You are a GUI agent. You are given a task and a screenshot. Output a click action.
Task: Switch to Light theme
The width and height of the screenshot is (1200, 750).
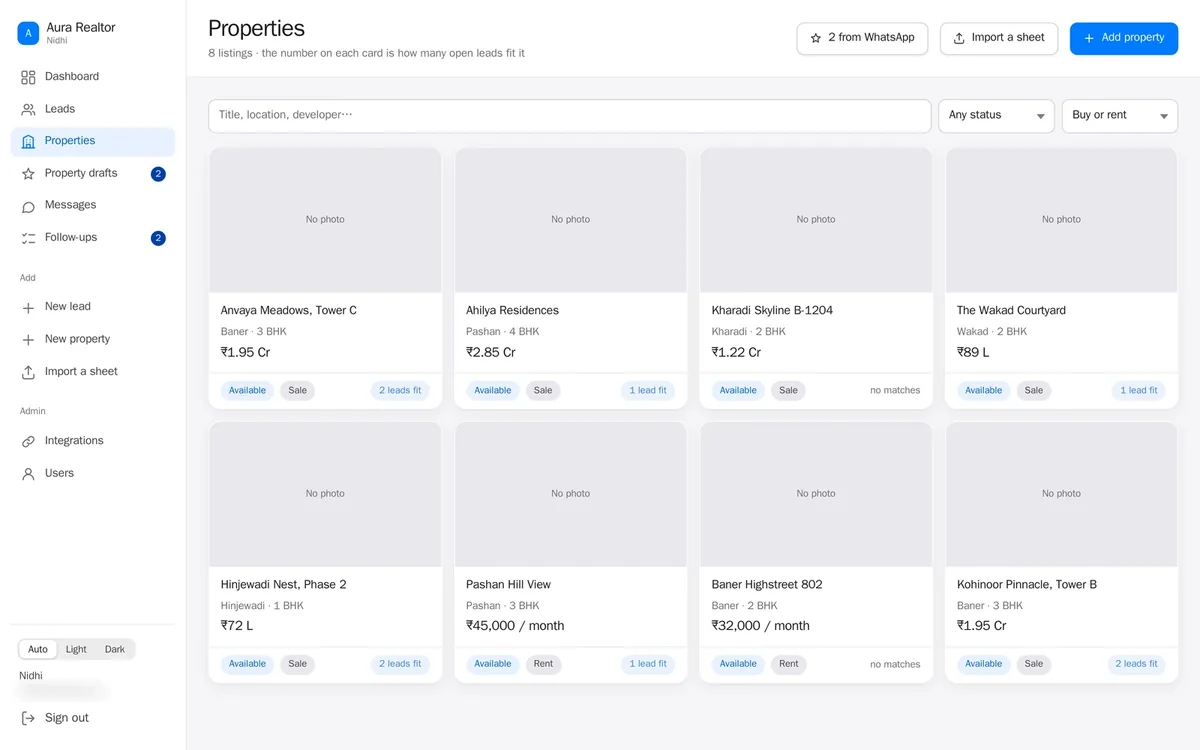point(76,649)
